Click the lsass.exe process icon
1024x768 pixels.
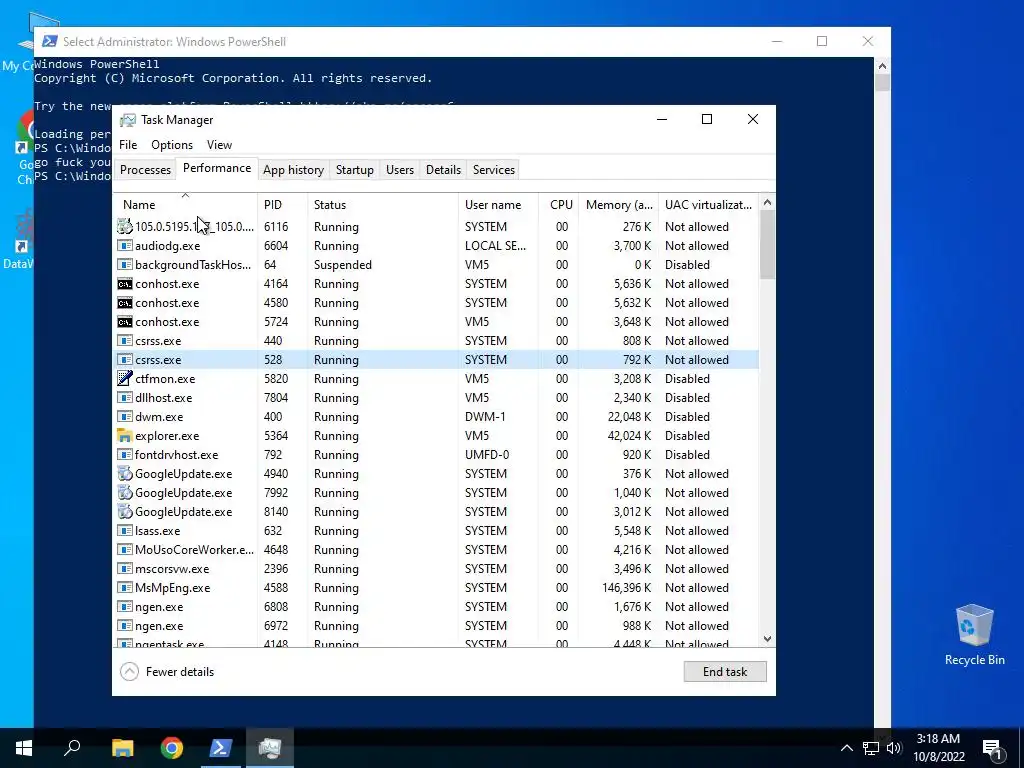[x=124, y=530]
